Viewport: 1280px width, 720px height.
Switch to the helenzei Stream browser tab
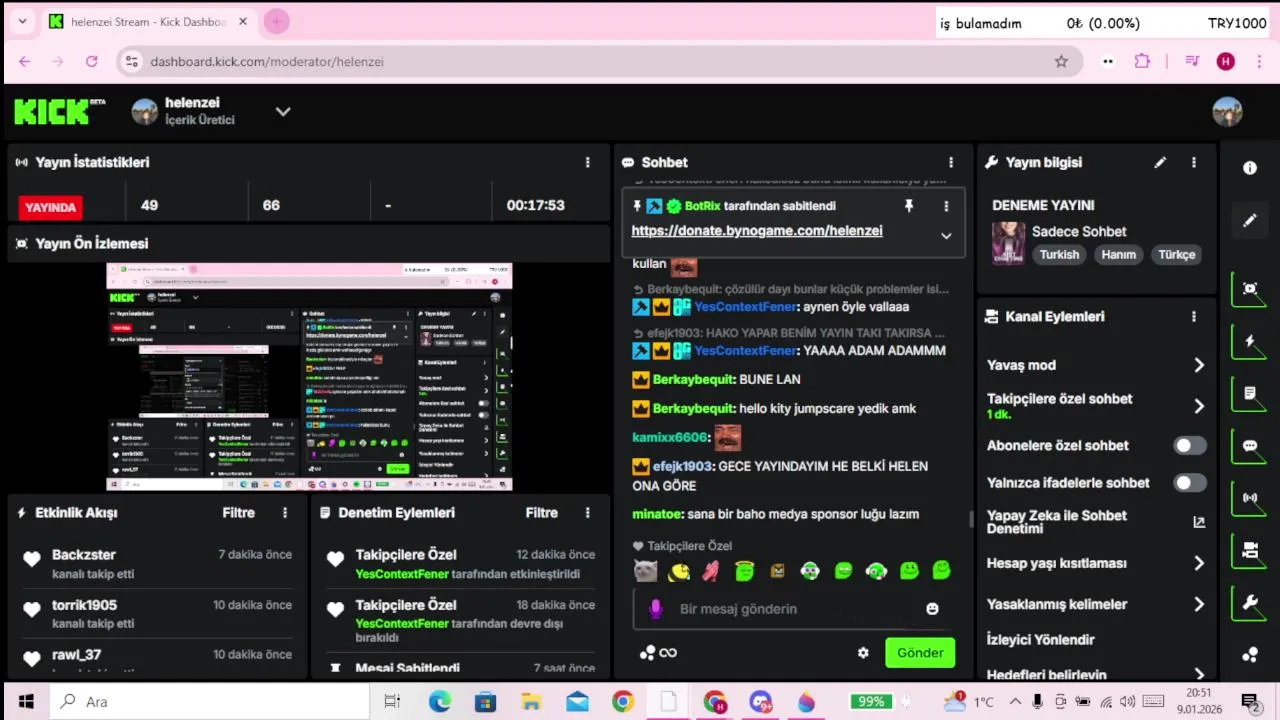tap(148, 21)
